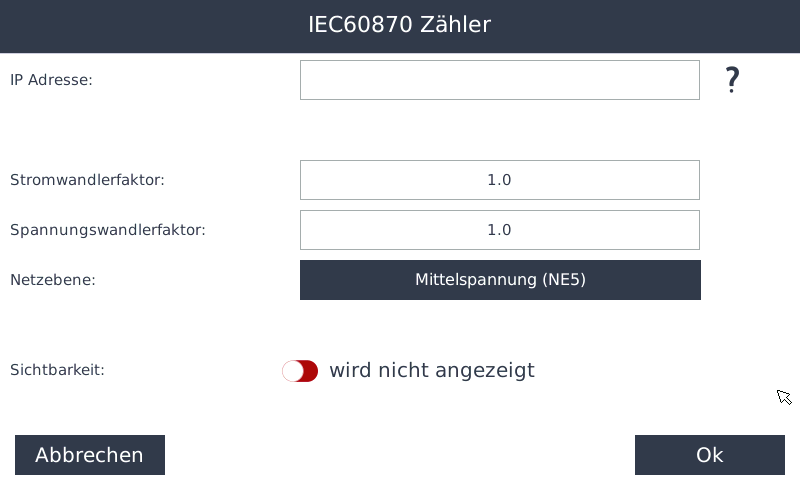Click the 1.0 value beside Stromwandlerfaktor
800x480 pixels.
[x=499, y=180]
